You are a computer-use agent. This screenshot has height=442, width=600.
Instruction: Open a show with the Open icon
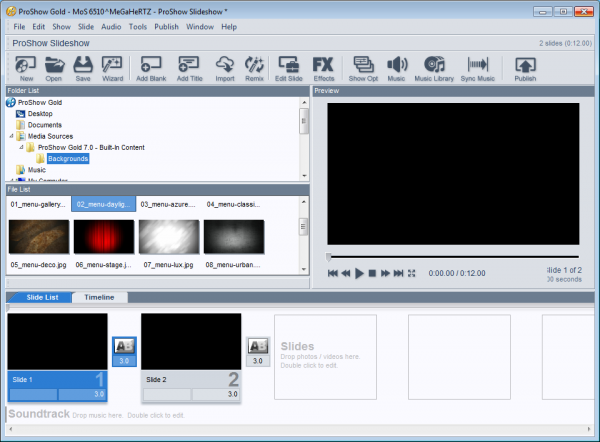click(x=54, y=69)
